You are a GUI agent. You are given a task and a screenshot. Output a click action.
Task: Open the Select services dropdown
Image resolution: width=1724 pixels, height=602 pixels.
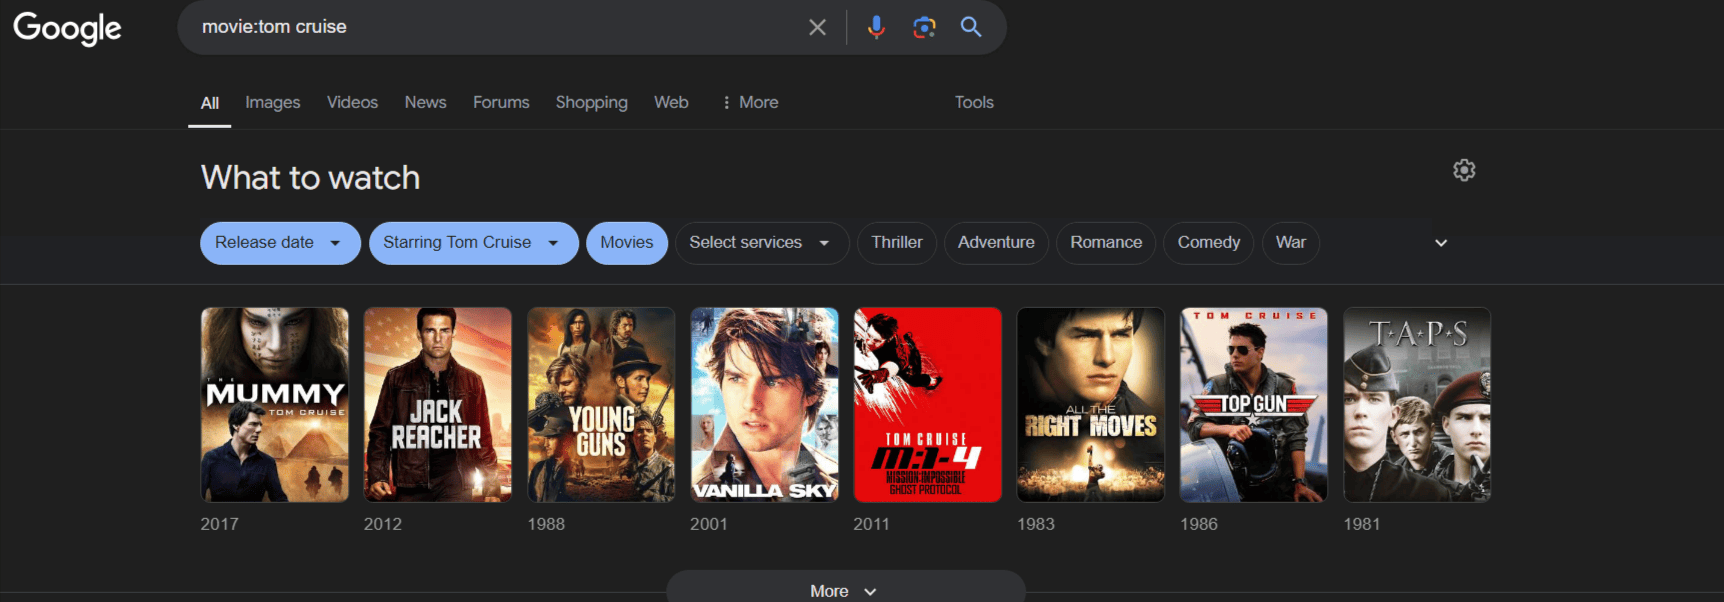coord(761,243)
